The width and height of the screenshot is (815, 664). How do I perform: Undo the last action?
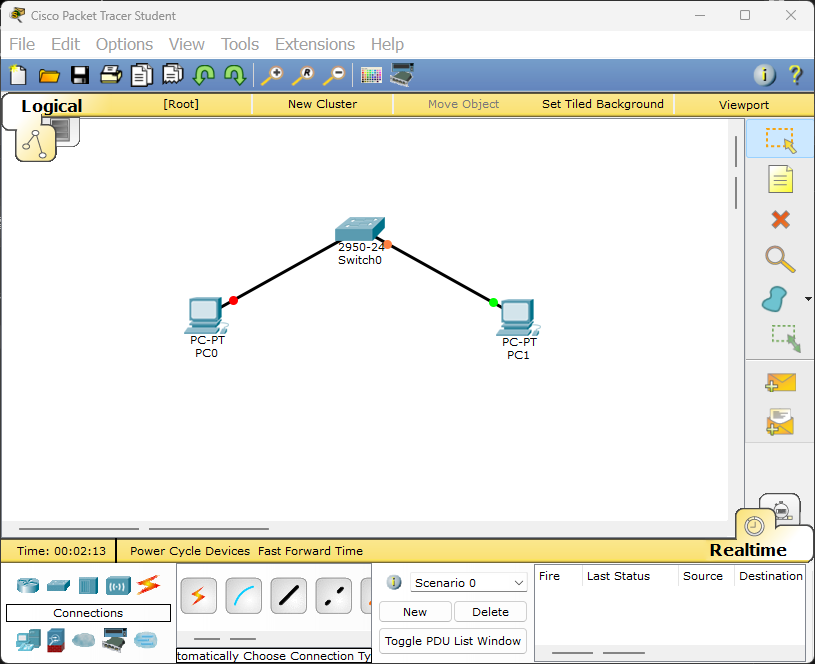click(203, 75)
